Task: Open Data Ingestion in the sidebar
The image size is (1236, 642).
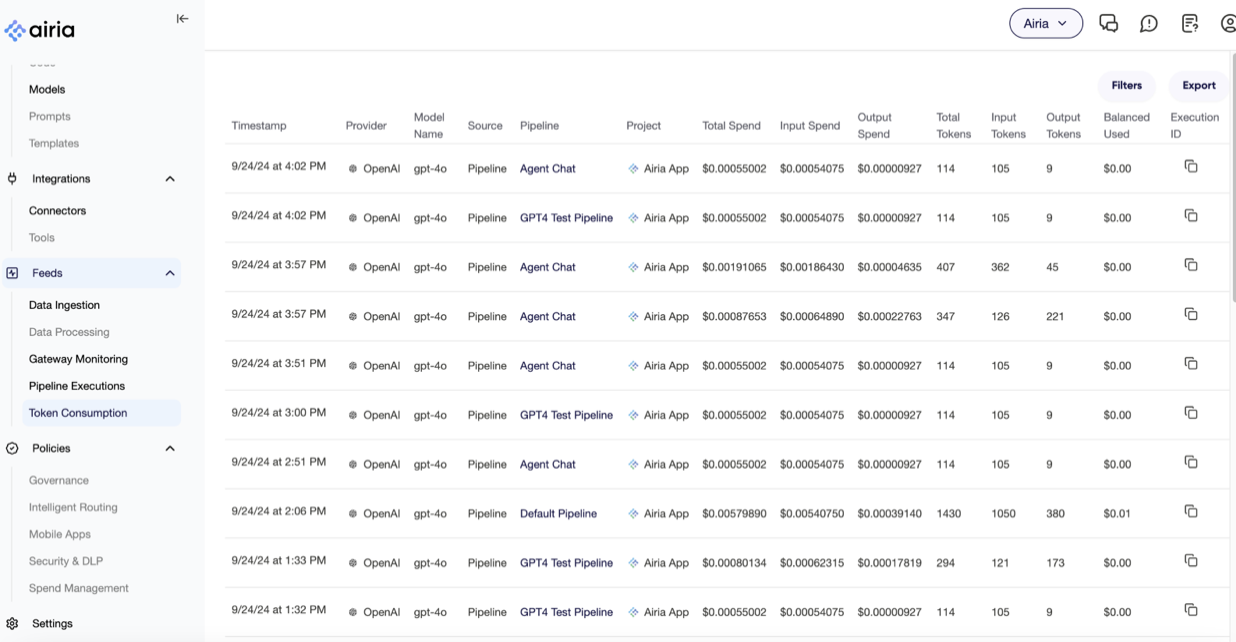Action: coord(64,305)
